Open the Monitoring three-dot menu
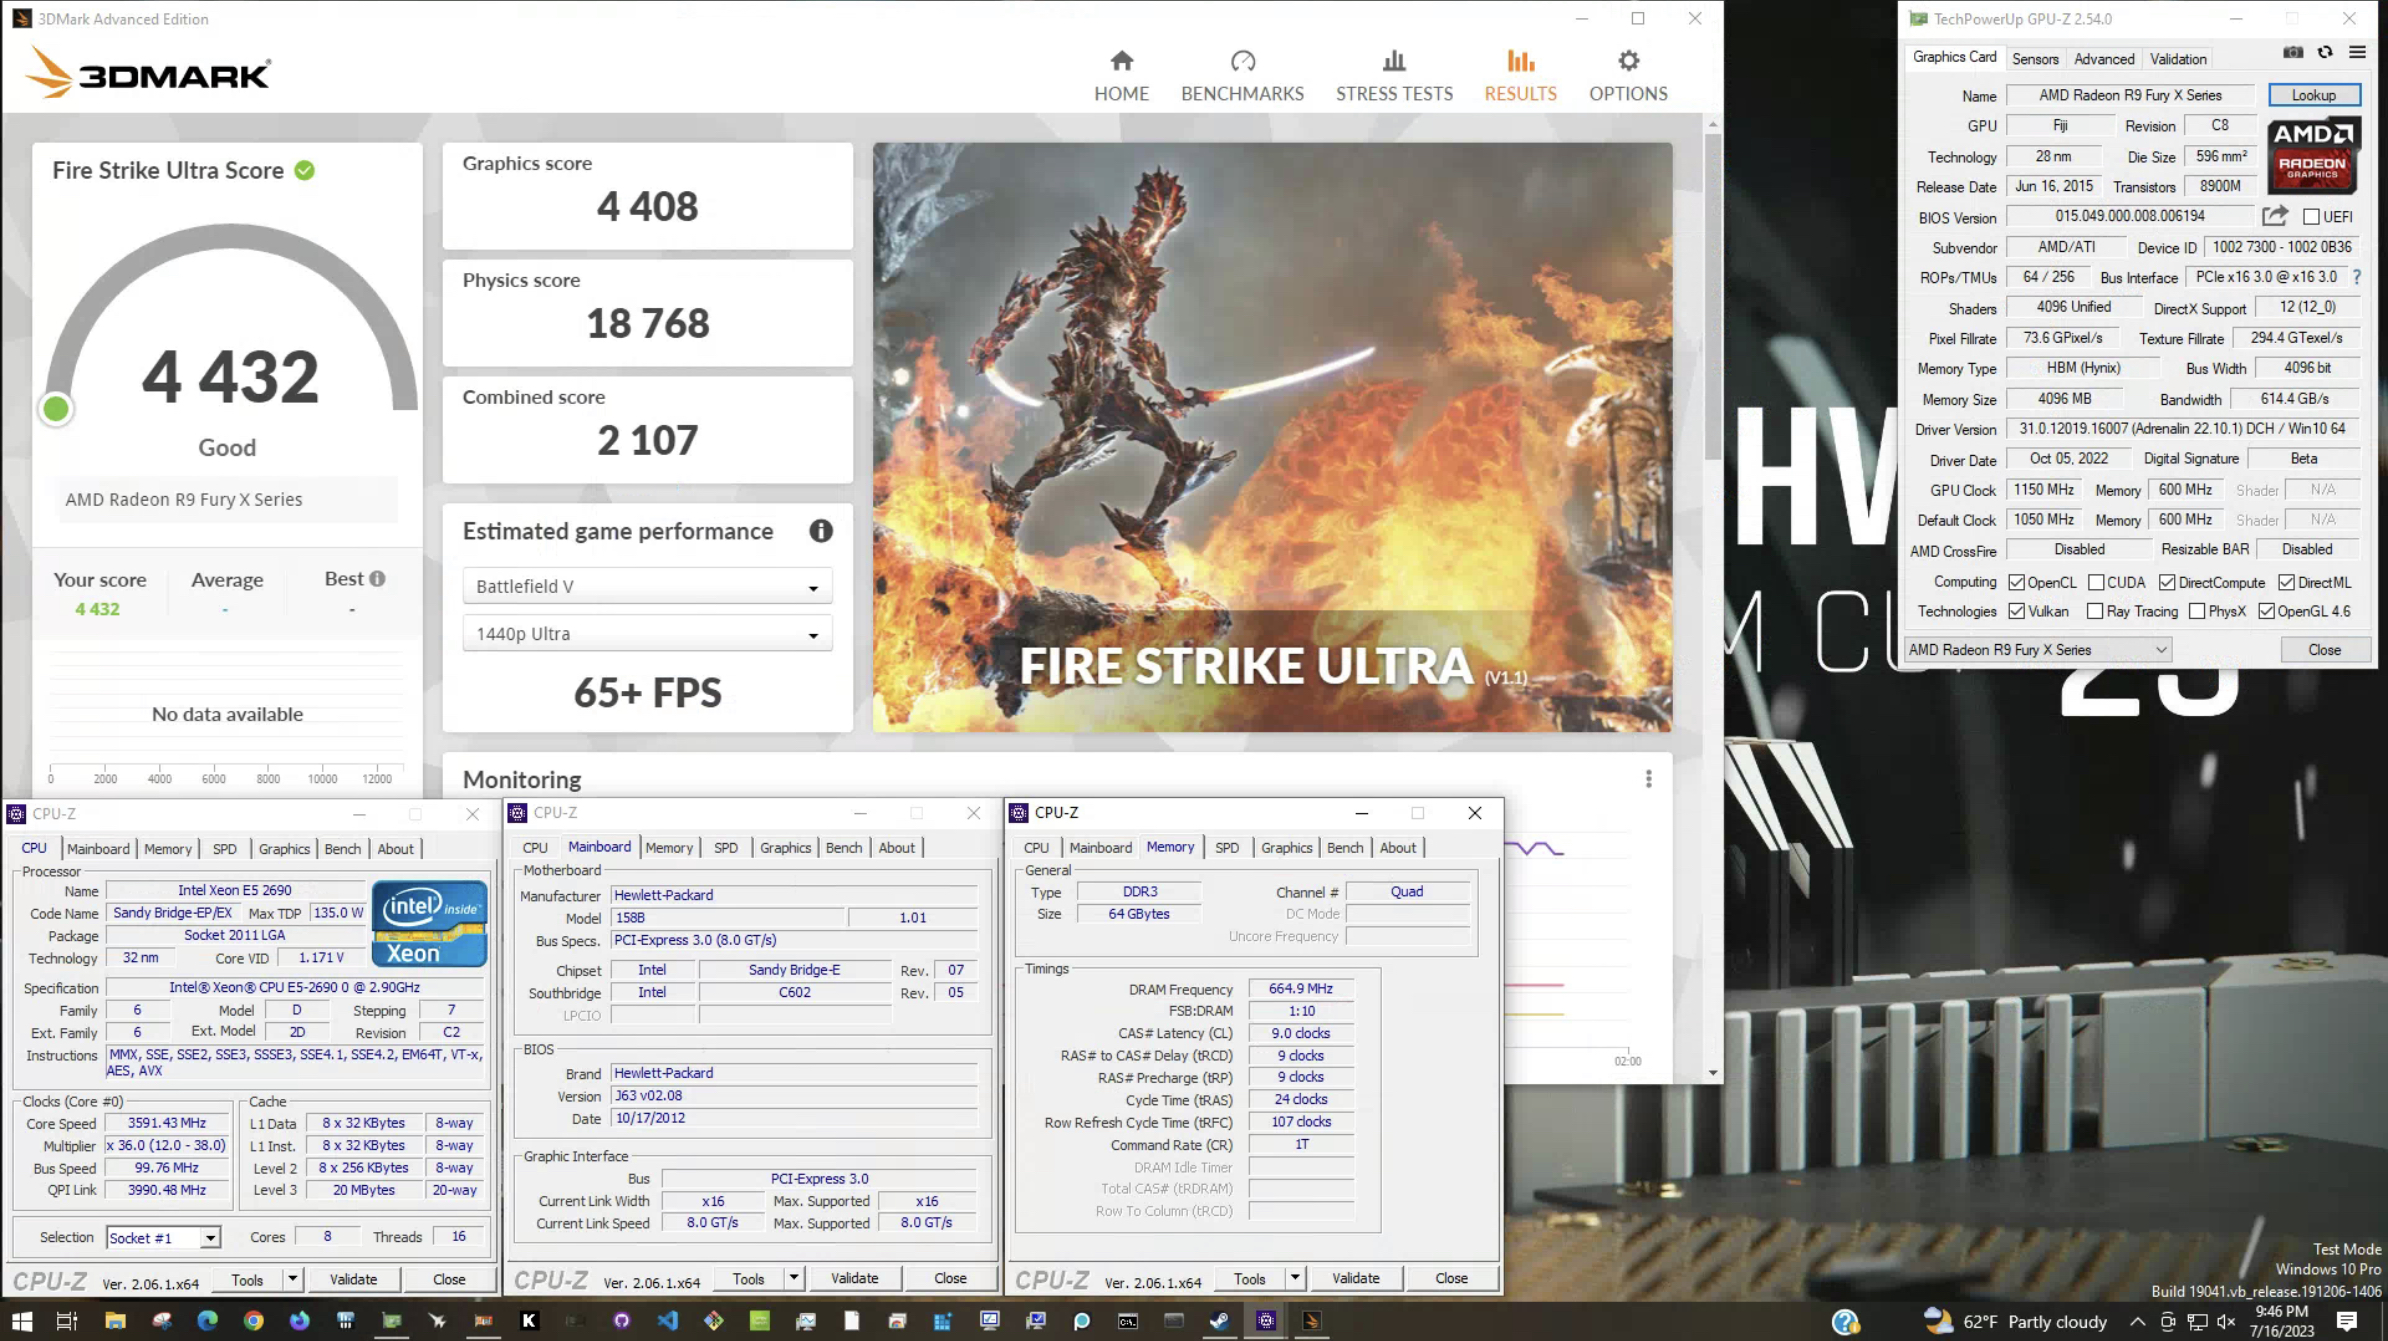This screenshot has height=1341, width=2388. 1648,779
